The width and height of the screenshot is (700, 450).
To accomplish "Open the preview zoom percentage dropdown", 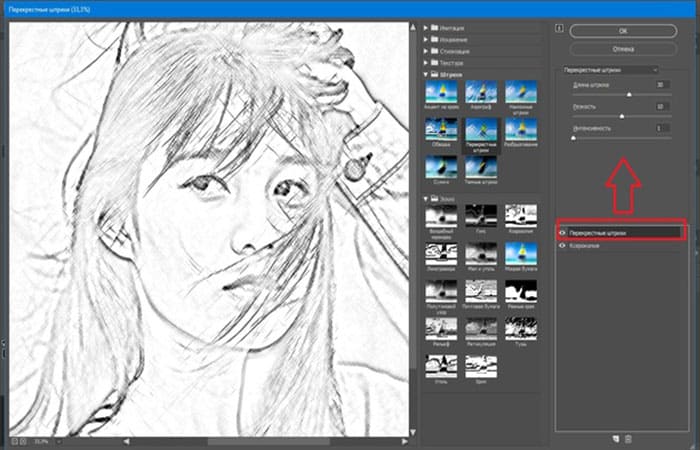I will click(x=58, y=442).
